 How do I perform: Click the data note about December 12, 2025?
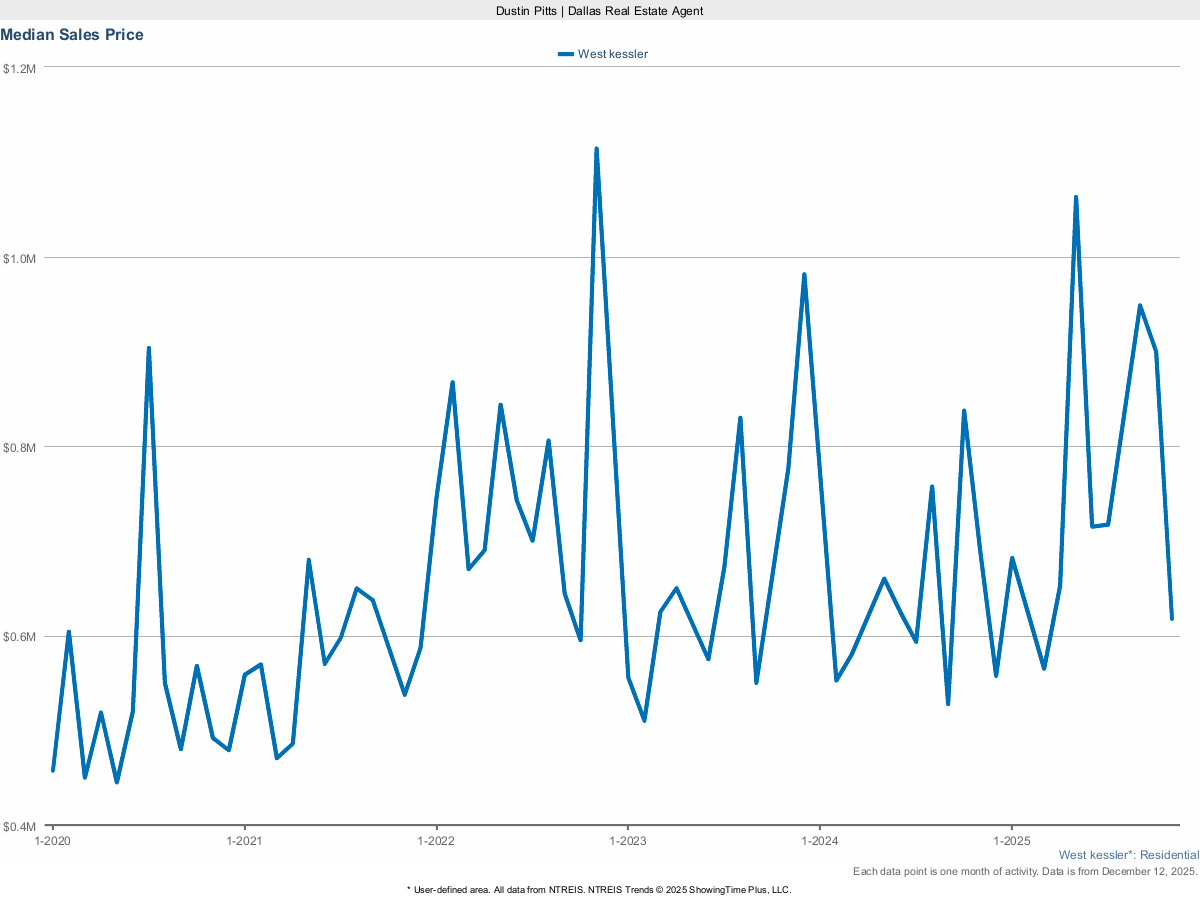(1025, 871)
